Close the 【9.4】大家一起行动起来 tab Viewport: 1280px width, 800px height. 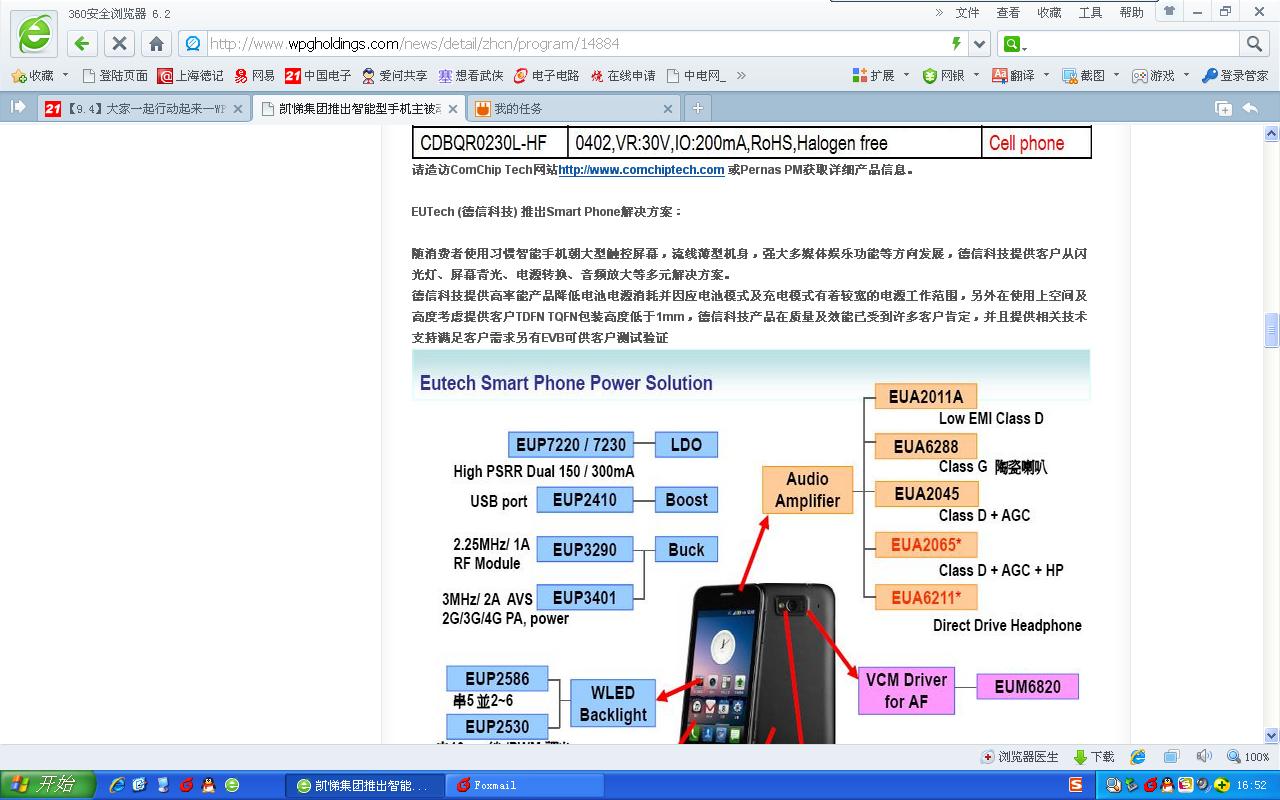tap(238, 109)
